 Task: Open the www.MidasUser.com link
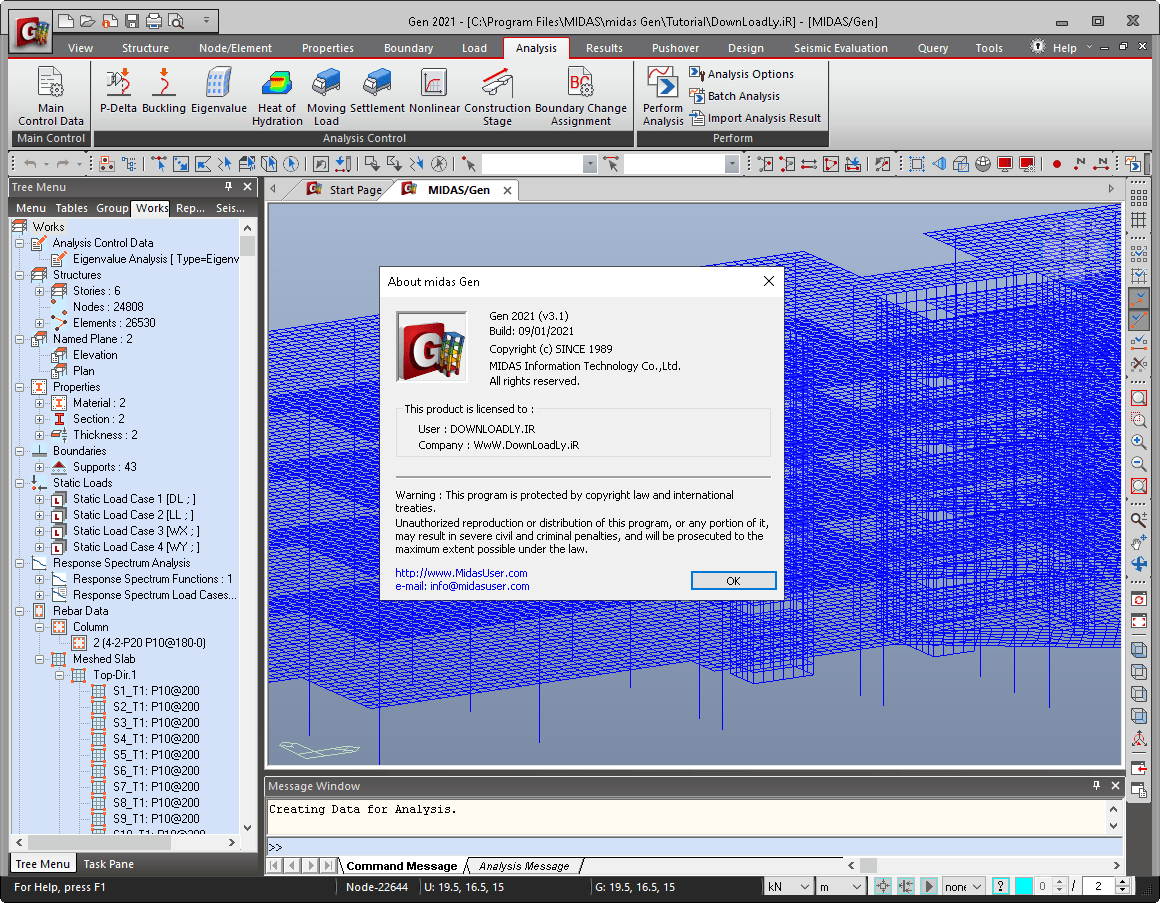pyautogui.click(x=461, y=573)
